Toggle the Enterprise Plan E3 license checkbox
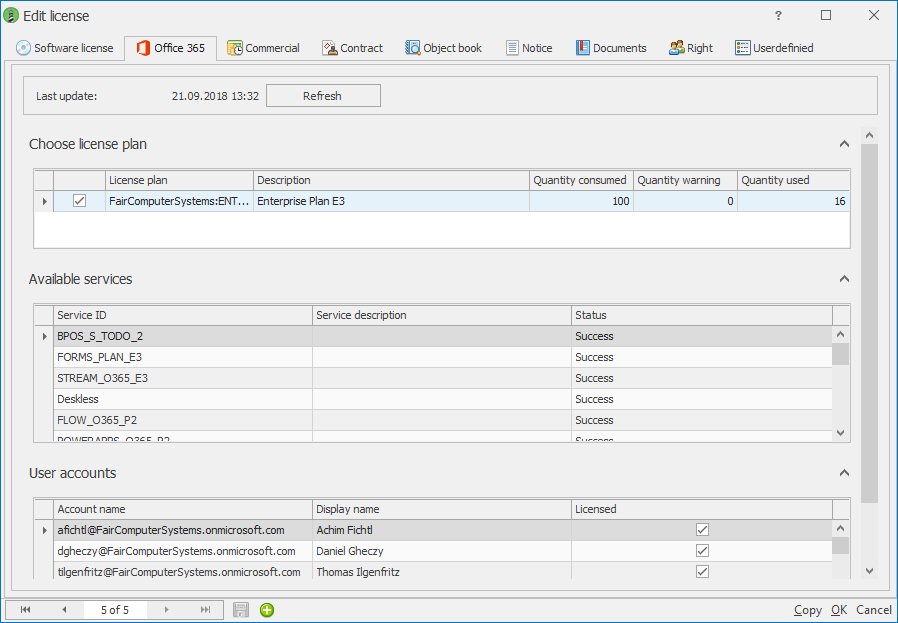The image size is (898, 623). coord(80,201)
